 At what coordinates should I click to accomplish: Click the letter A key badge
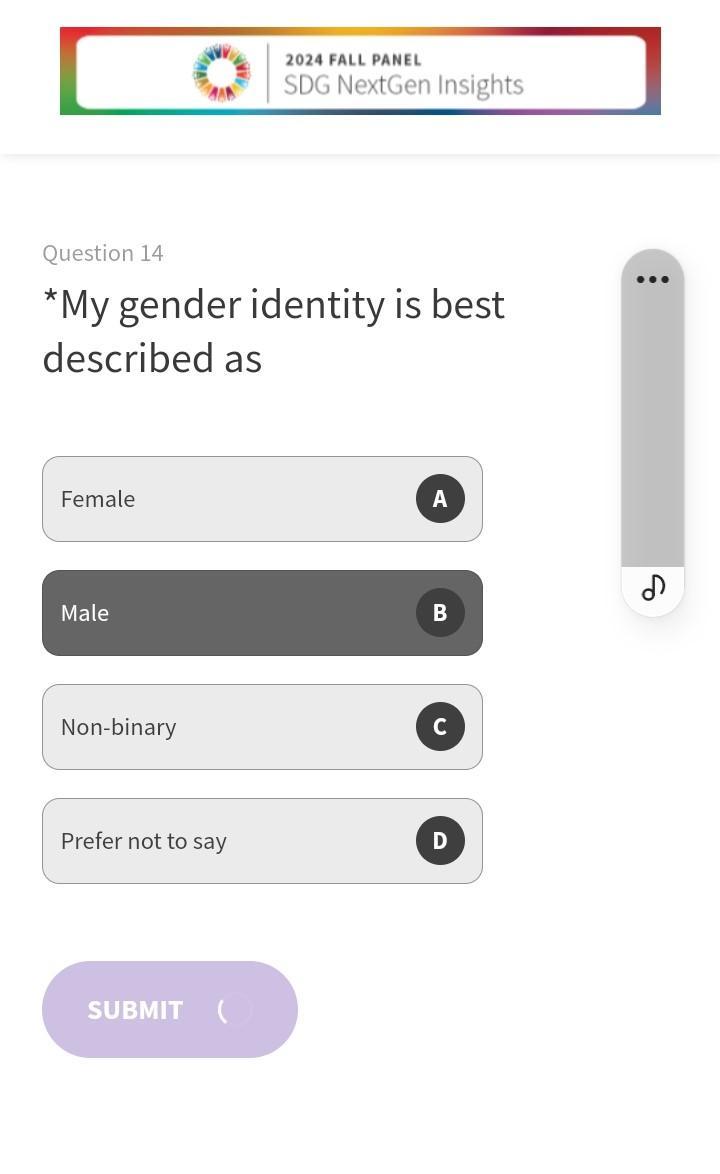(440, 499)
